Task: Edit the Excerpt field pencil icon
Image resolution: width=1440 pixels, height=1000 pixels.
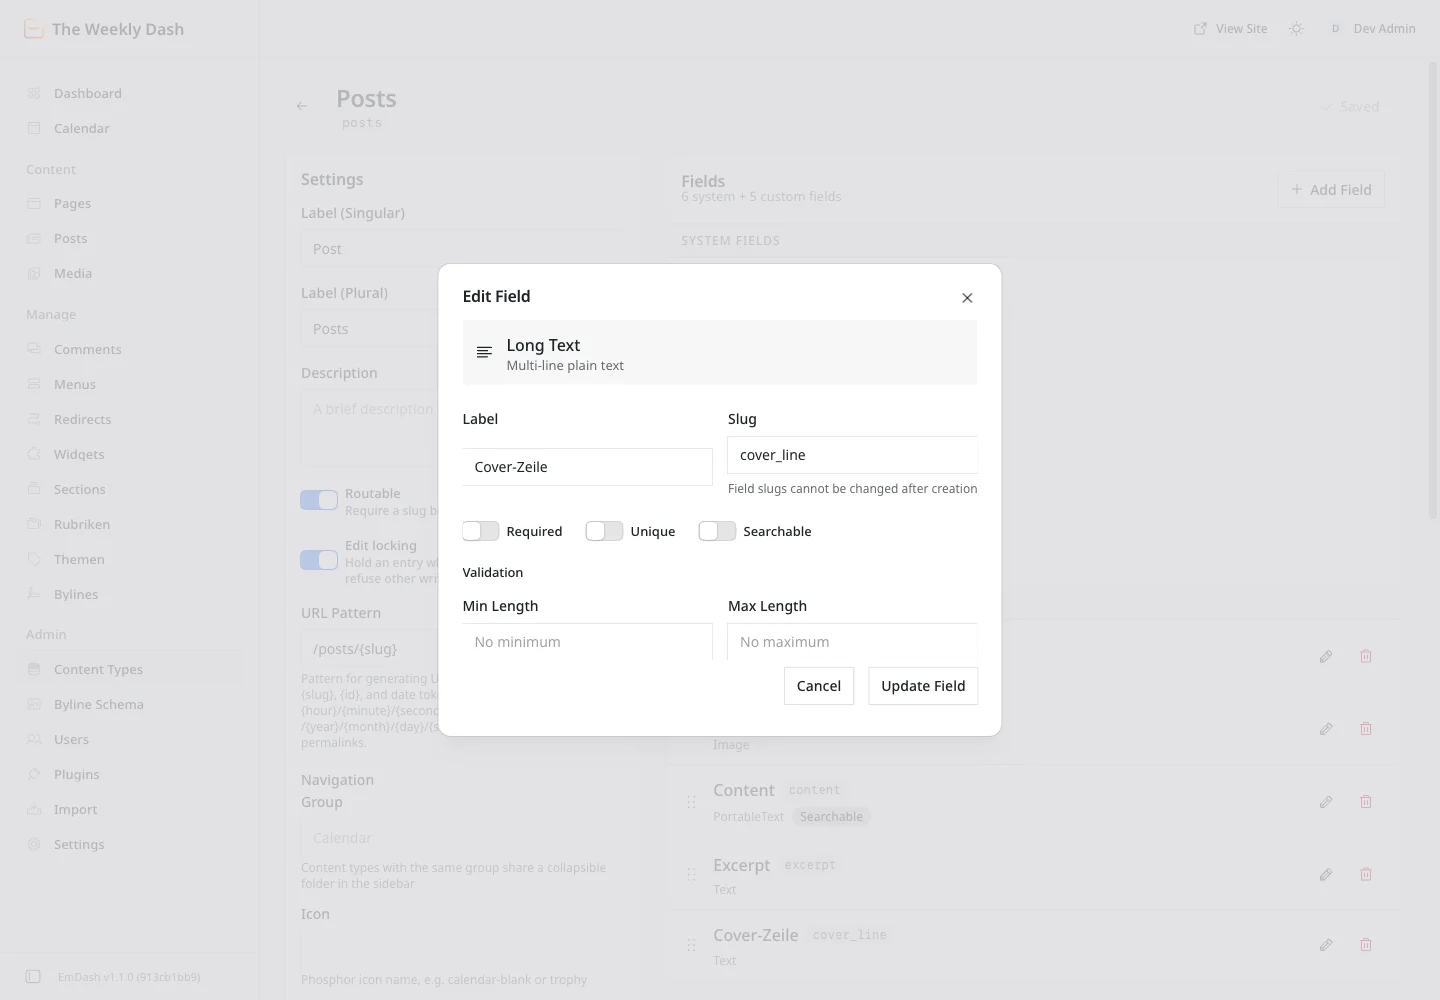Action: pyautogui.click(x=1326, y=875)
